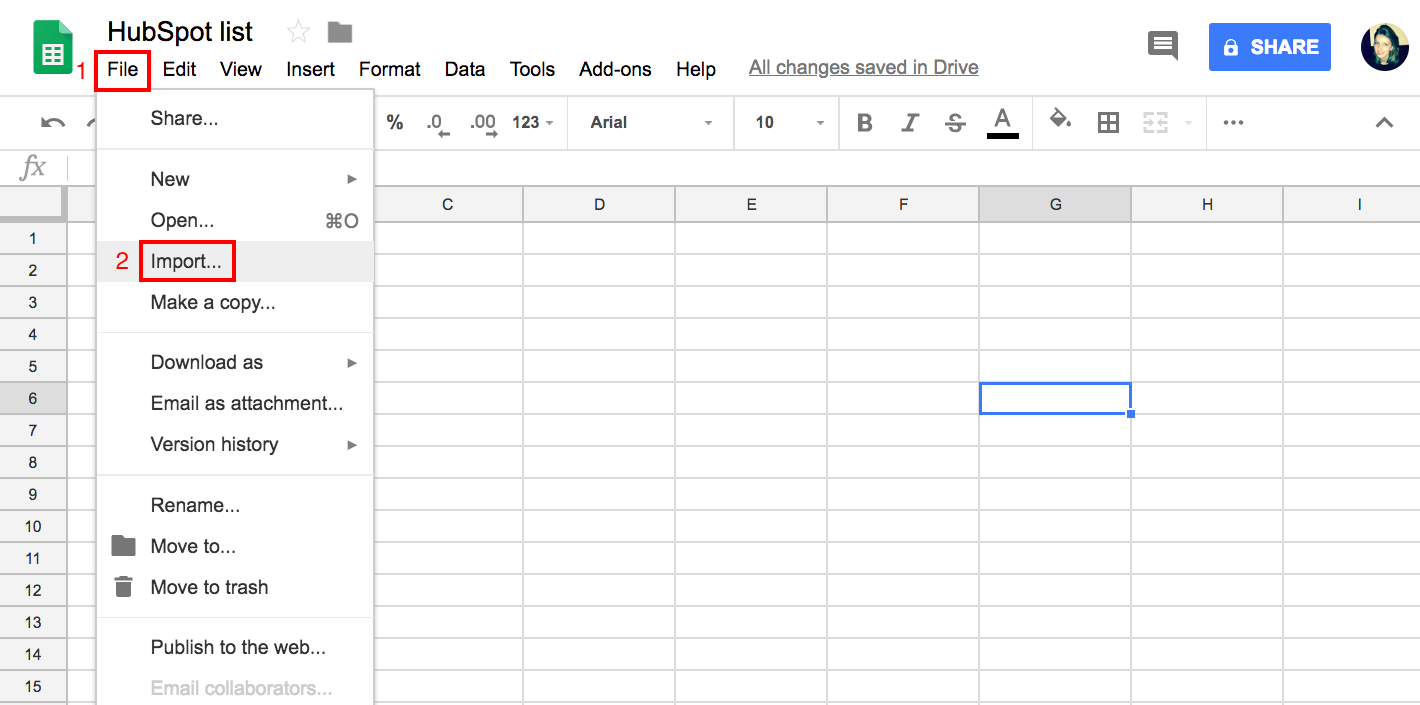Toggle italic formatting

pyautogui.click(x=910, y=123)
